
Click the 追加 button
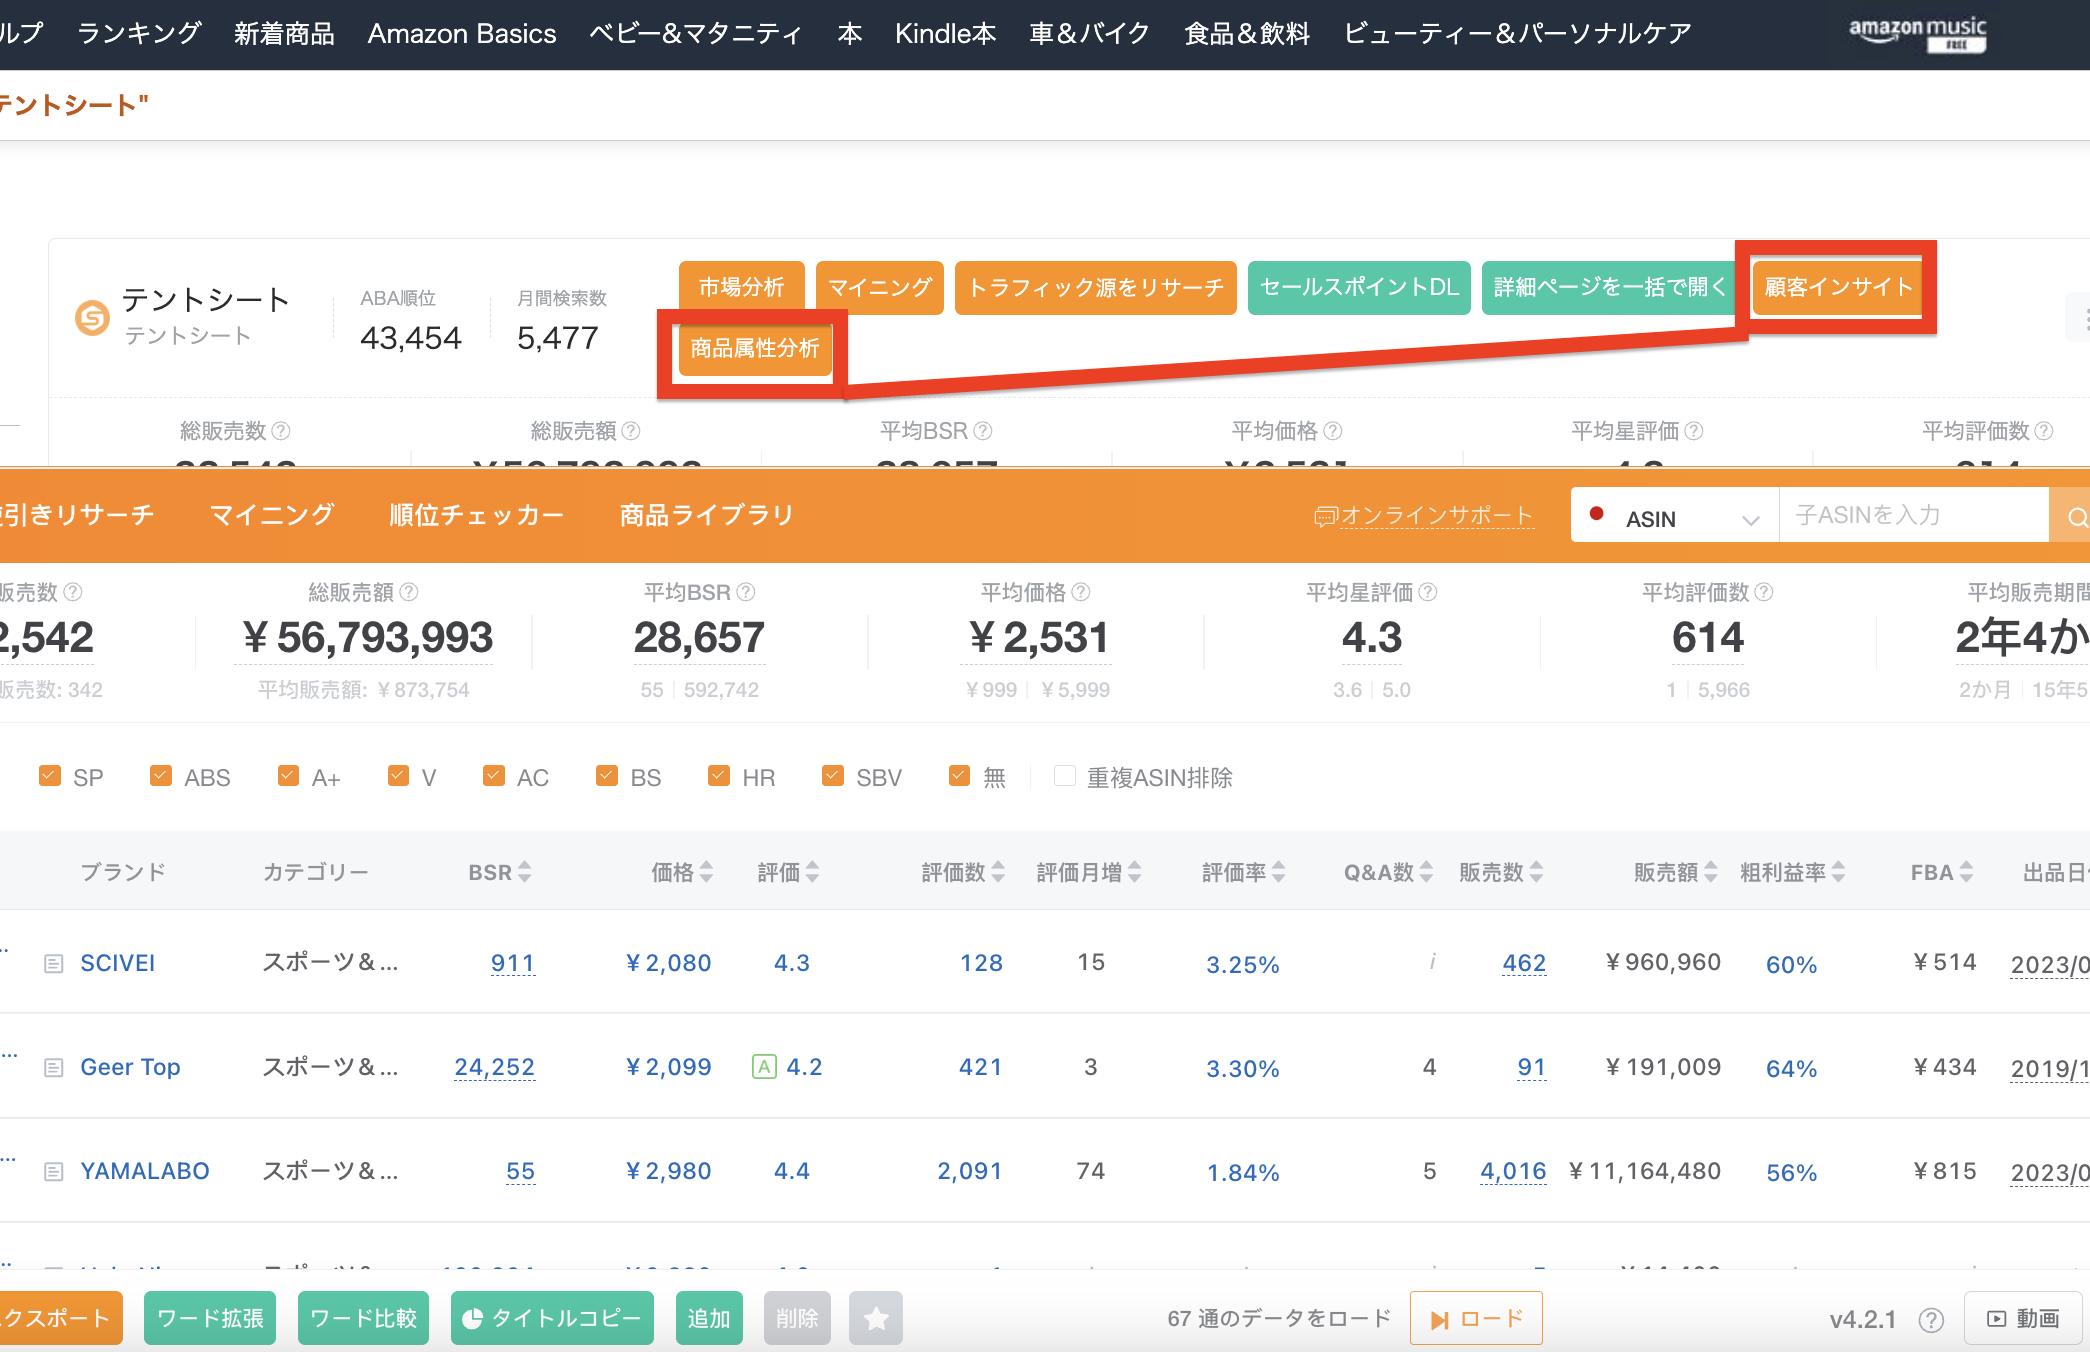[709, 1318]
